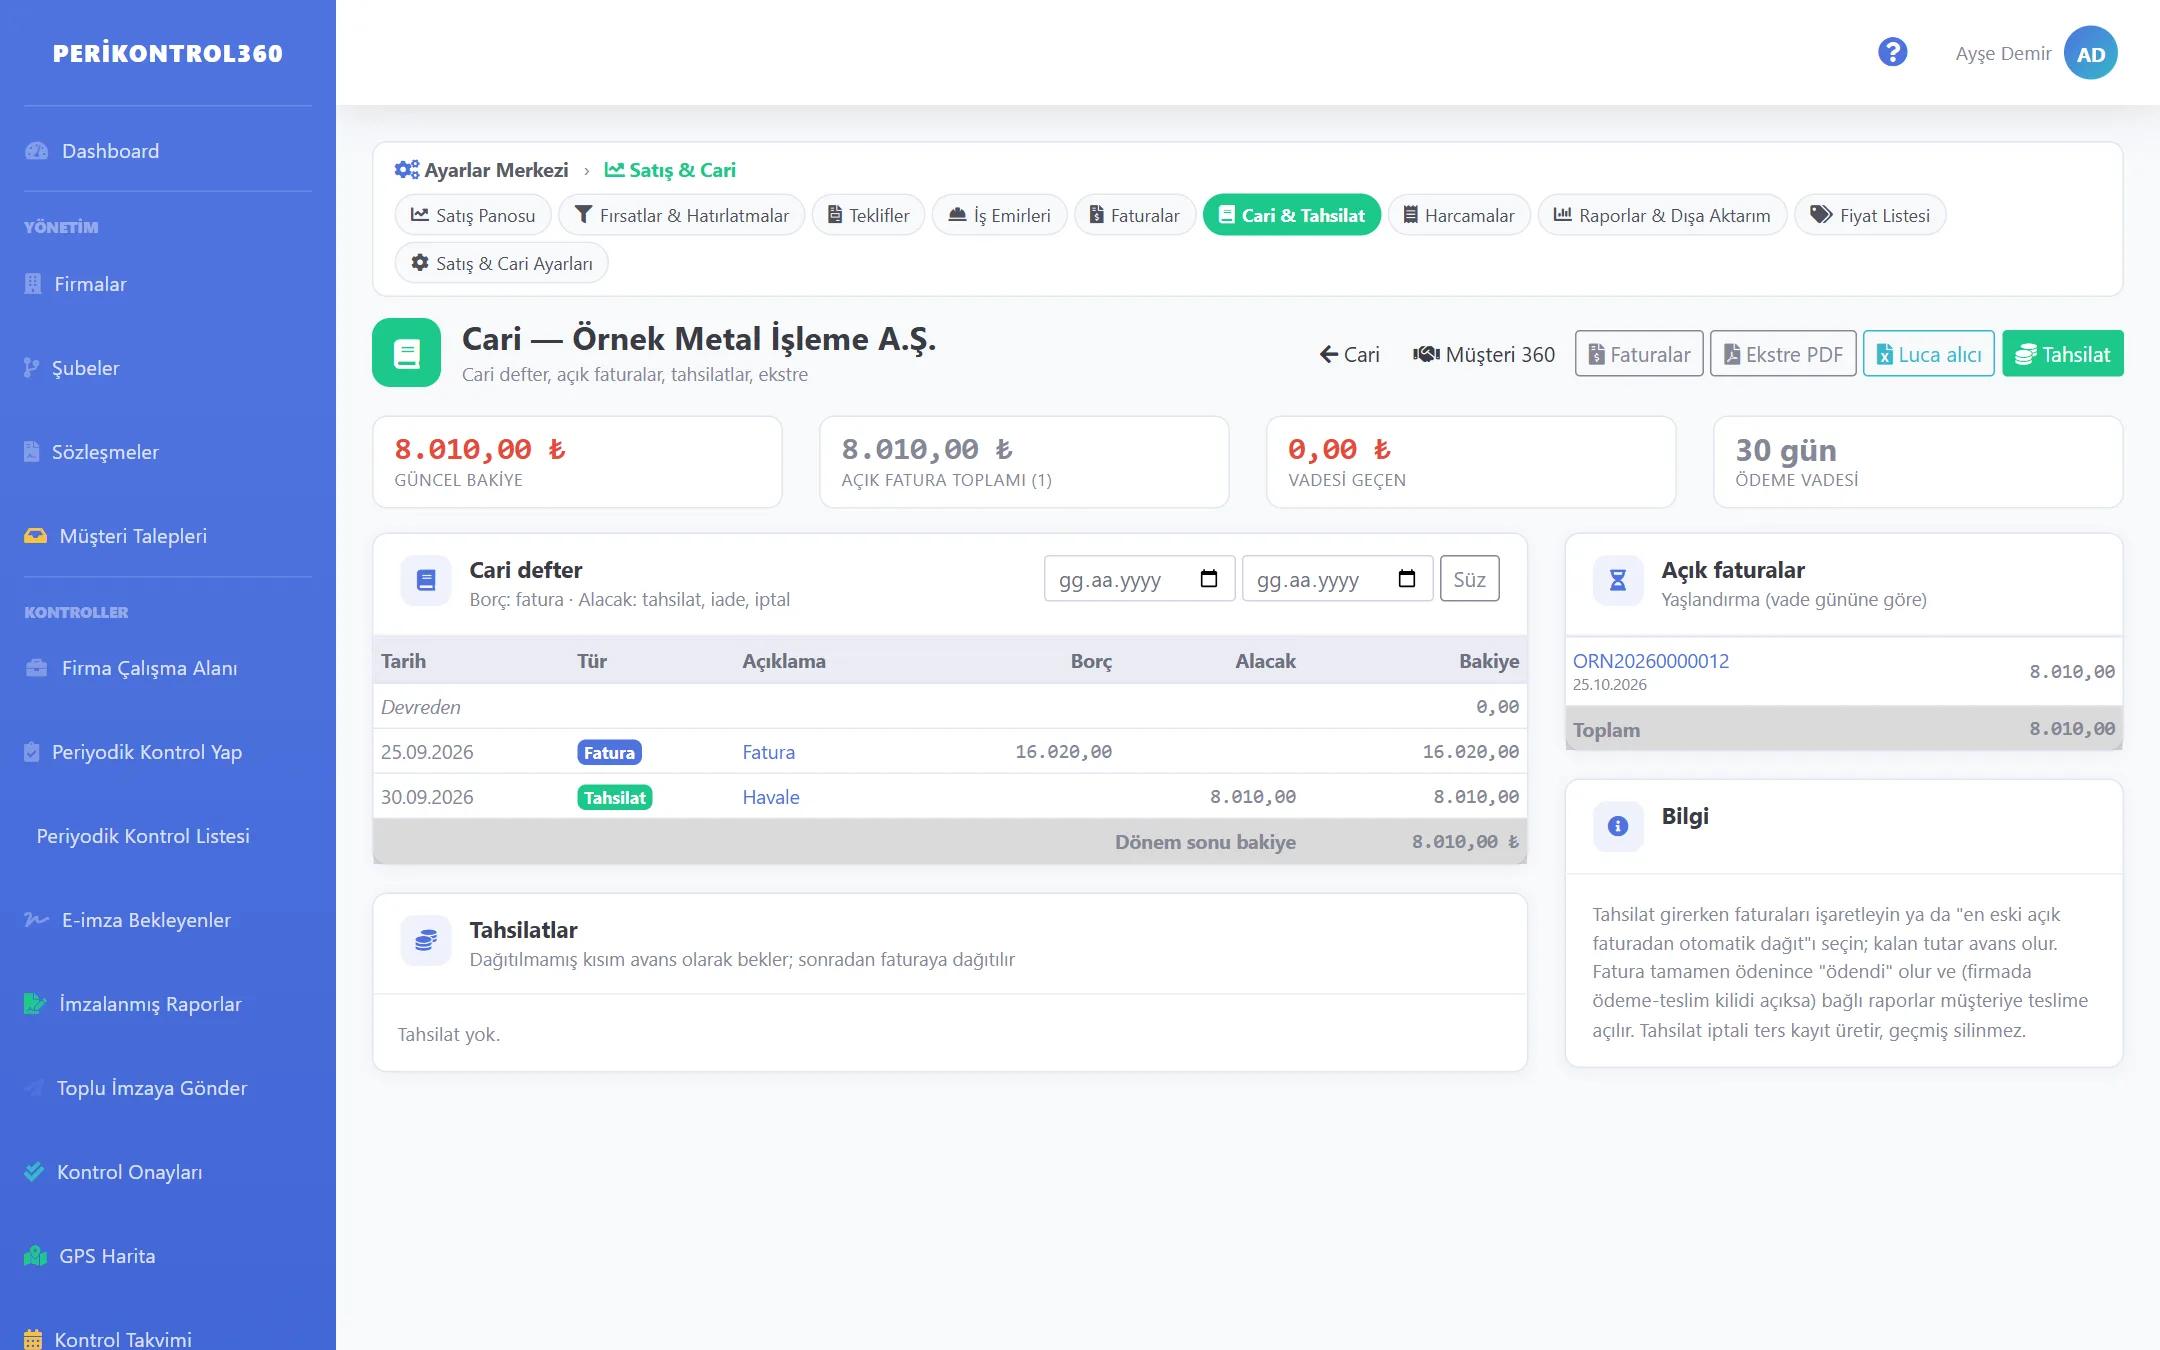Go back via Cari arrow link
This screenshot has height=1350, width=2160.
(1349, 354)
